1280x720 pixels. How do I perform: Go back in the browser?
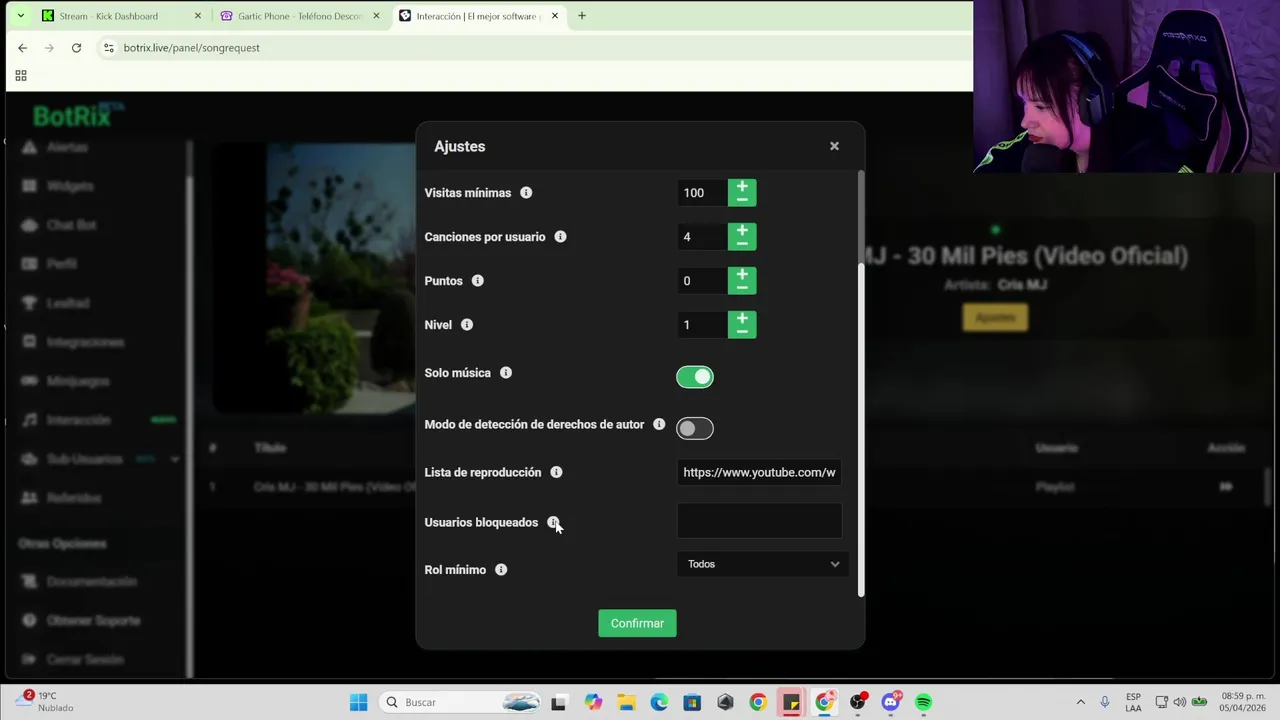tap(22, 48)
